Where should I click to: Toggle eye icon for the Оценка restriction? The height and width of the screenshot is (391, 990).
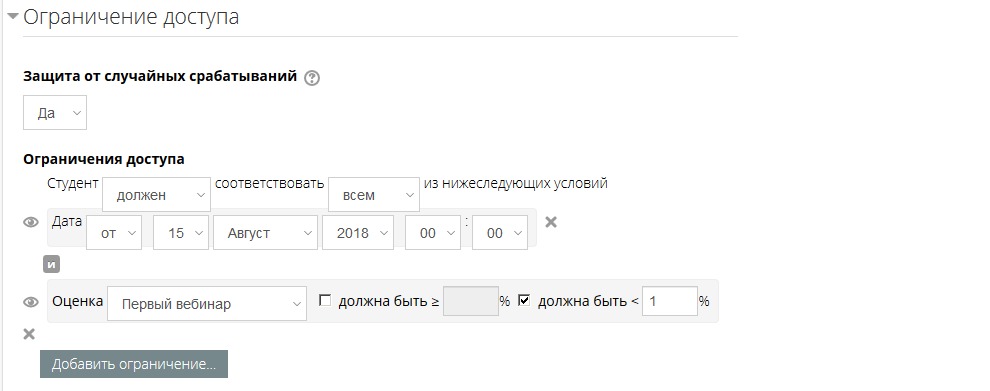click(31, 302)
